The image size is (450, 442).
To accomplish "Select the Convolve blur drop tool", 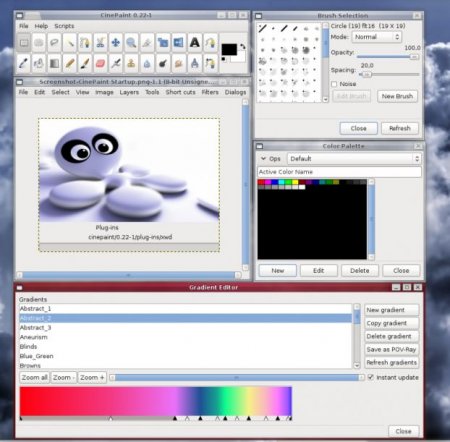I will 147,63.
